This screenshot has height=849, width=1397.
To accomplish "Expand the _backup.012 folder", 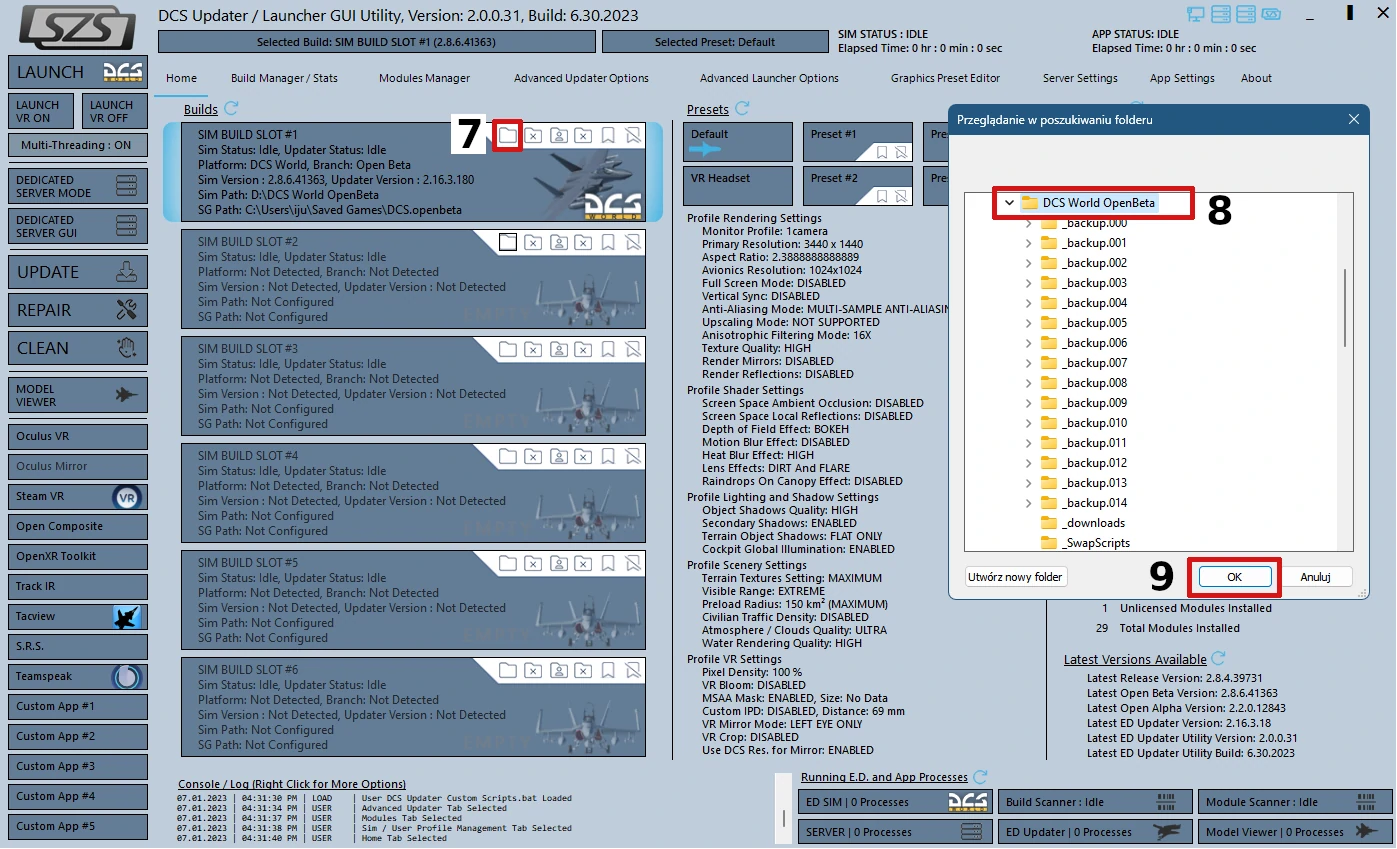I will 1028,463.
